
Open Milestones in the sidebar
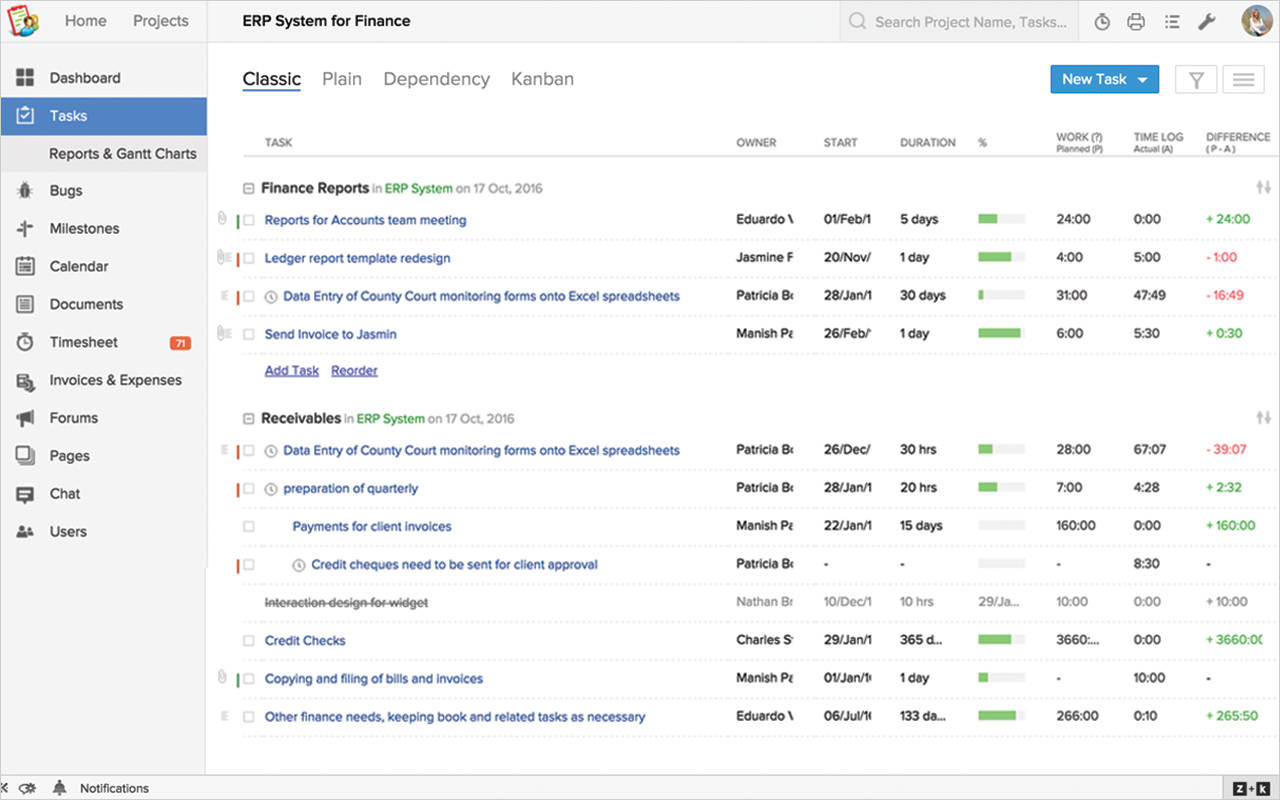[84, 229]
